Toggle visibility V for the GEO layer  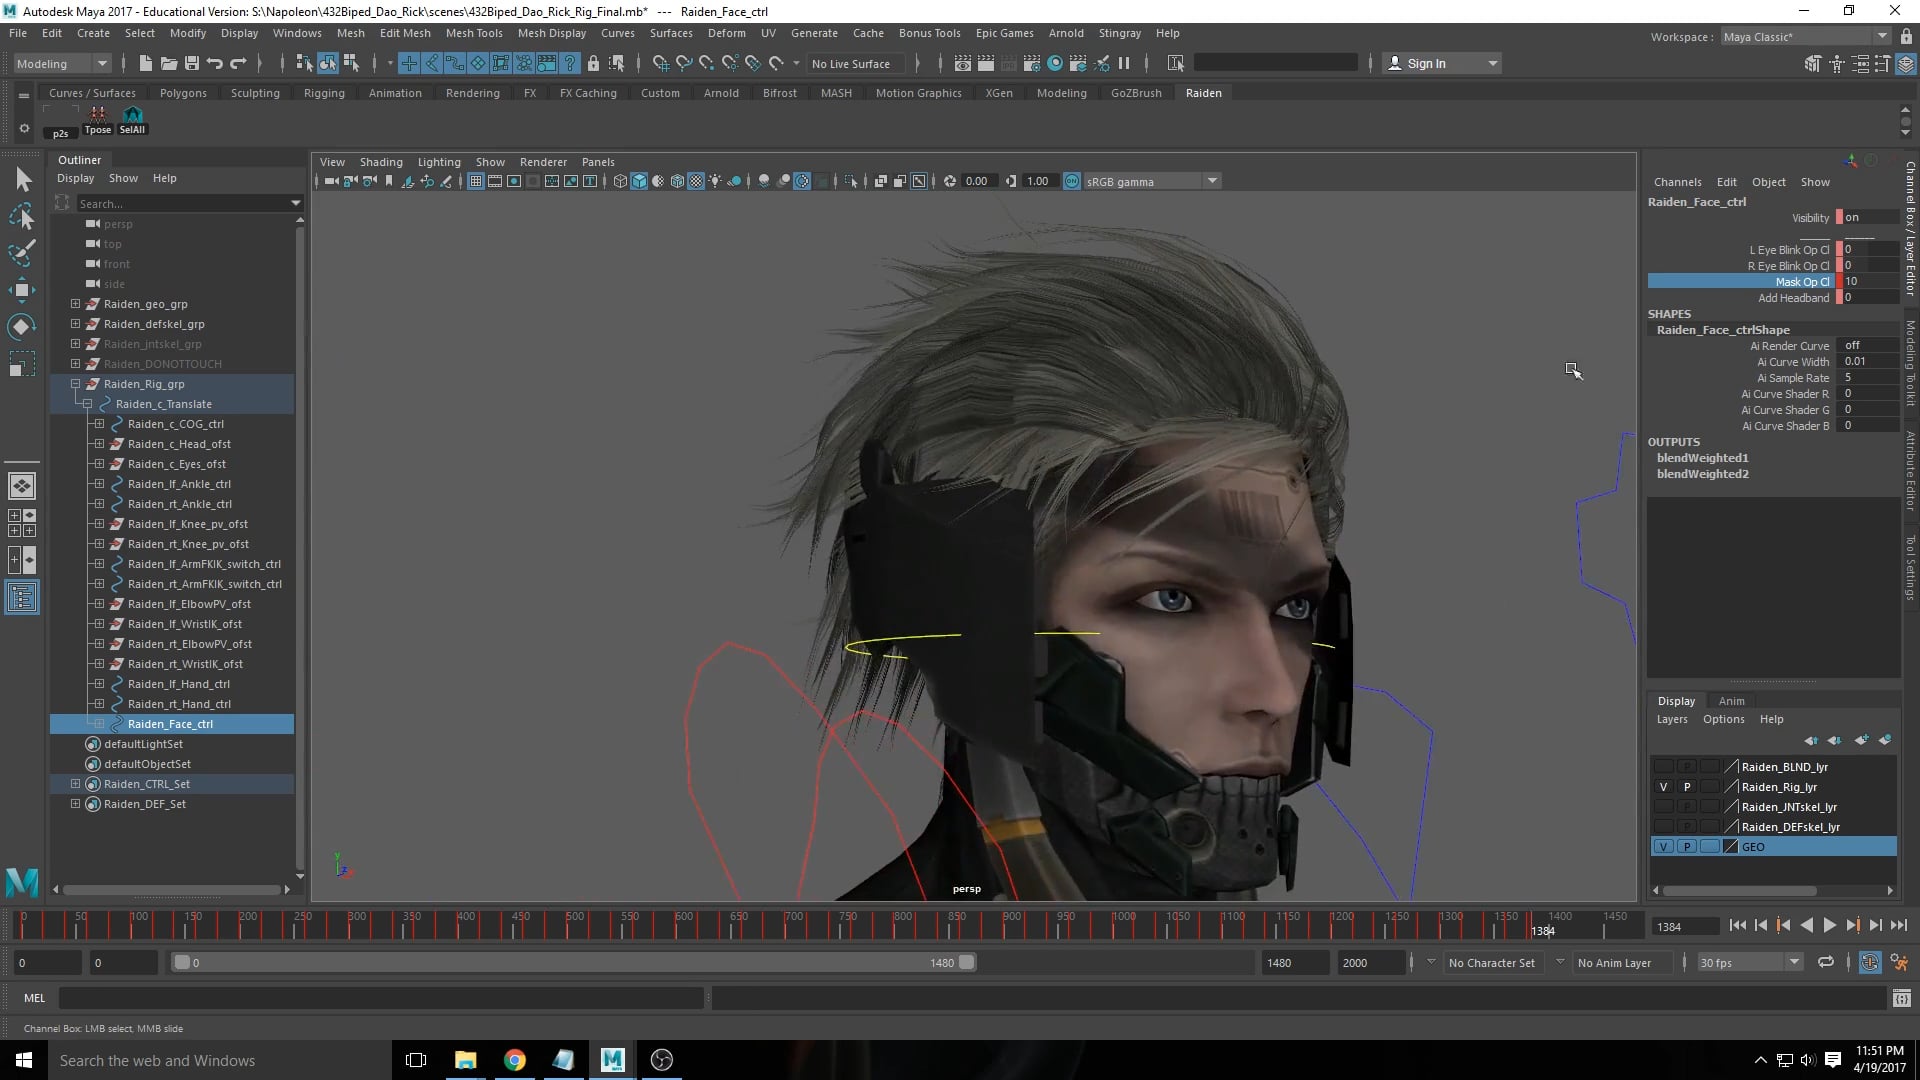(1663, 846)
